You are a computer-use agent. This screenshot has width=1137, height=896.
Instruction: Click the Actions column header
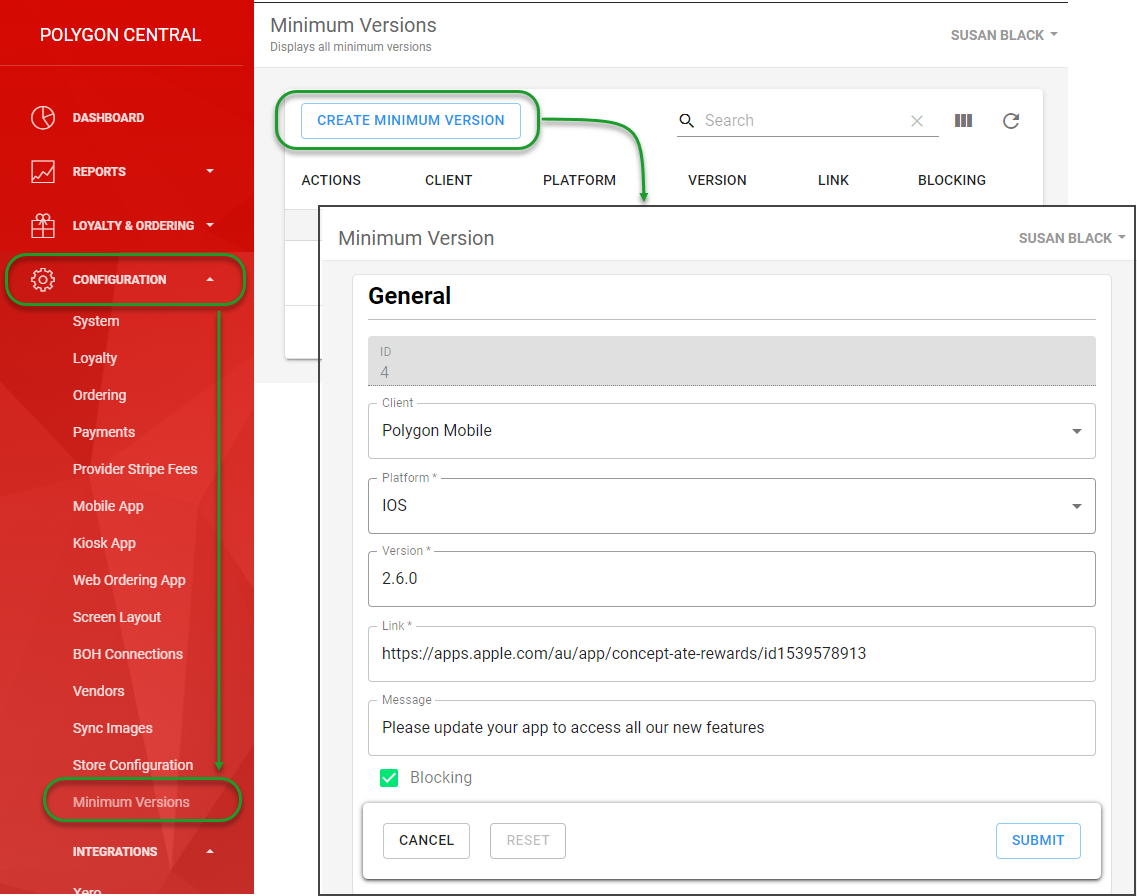(x=331, y=180)
